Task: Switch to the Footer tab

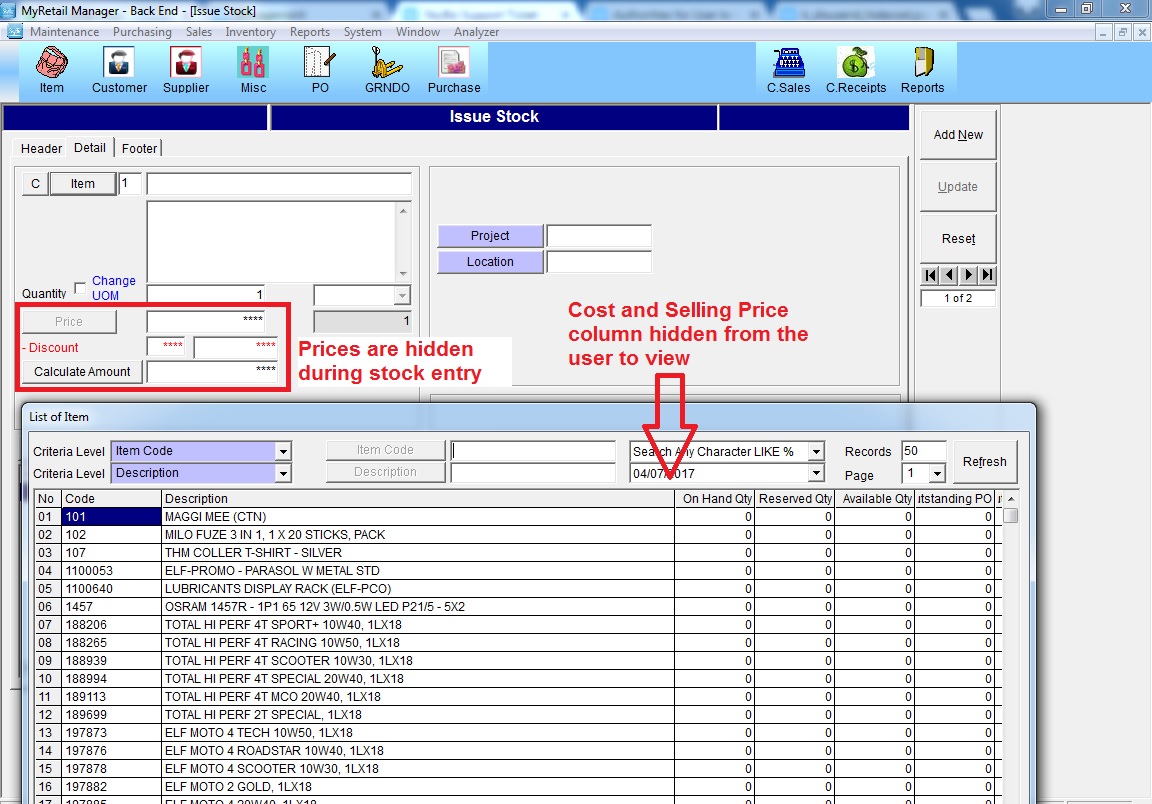Action: click(139, 148)
